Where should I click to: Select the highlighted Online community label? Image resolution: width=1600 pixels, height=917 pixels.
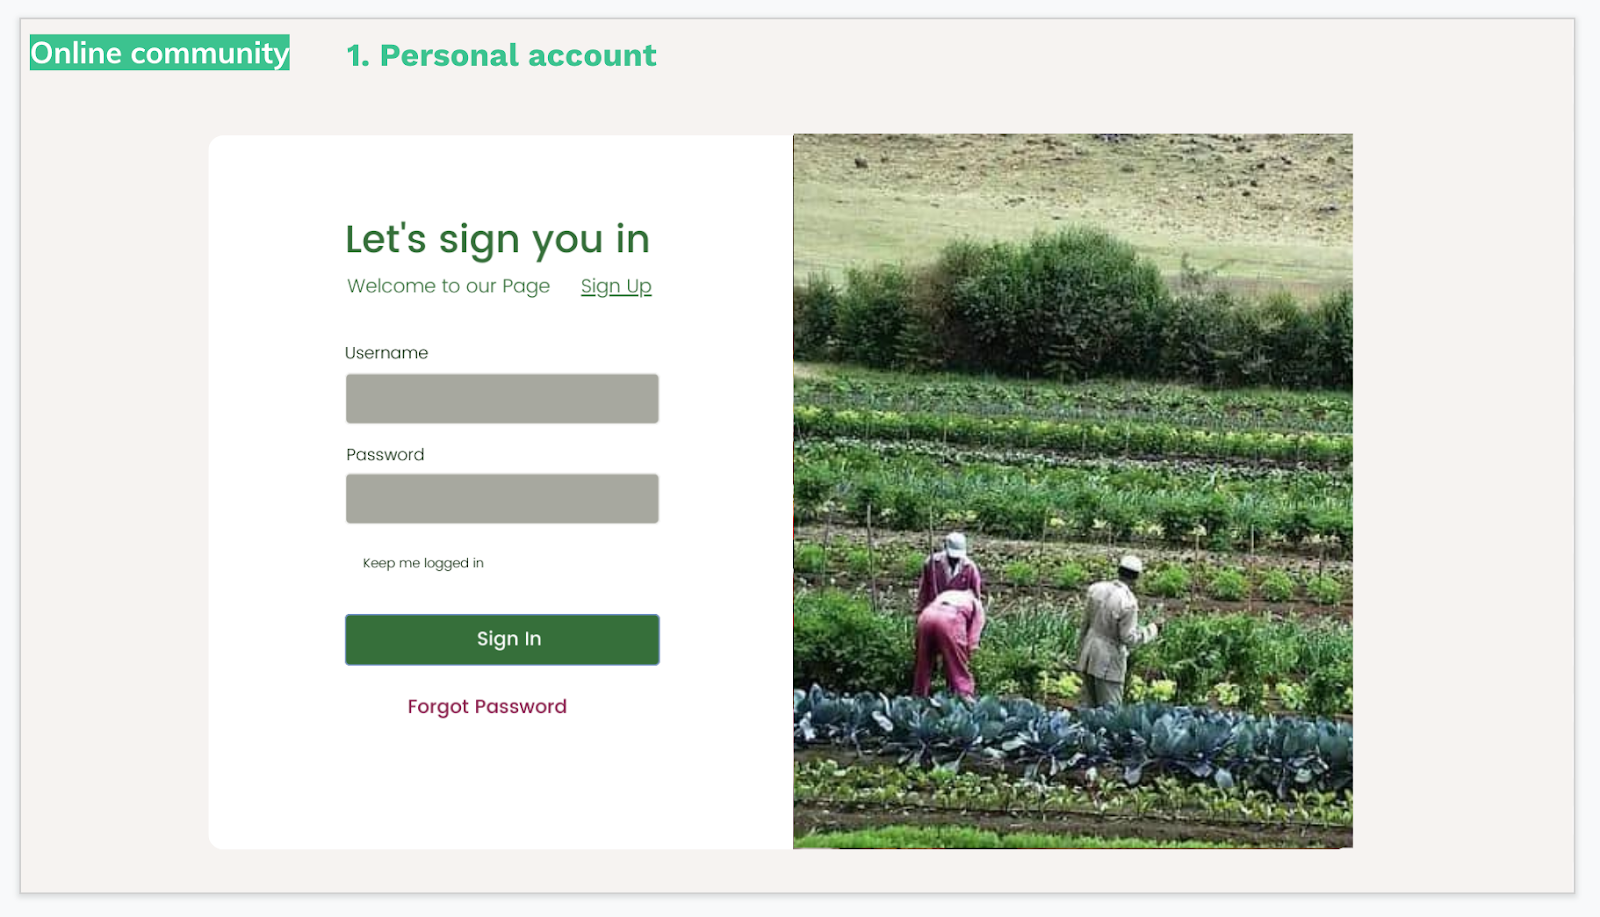click(x=160, y=53)
